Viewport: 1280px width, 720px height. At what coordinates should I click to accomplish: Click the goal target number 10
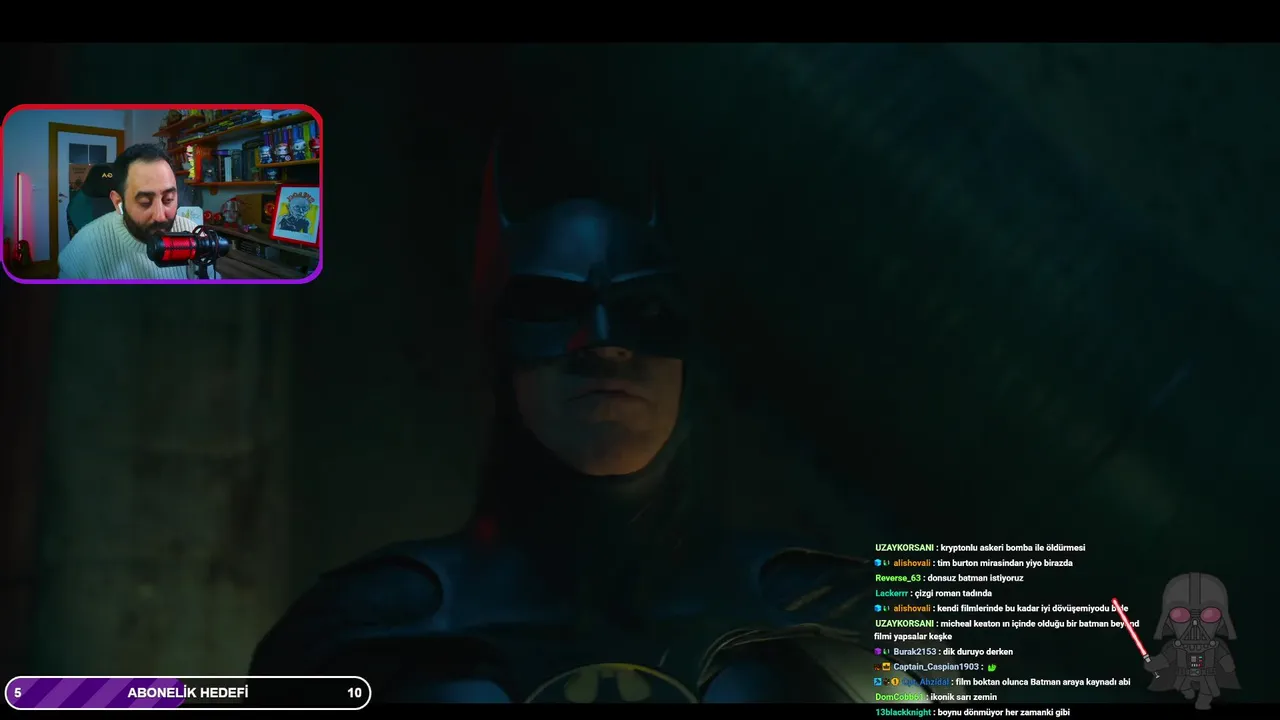click(x=354, y=693)
